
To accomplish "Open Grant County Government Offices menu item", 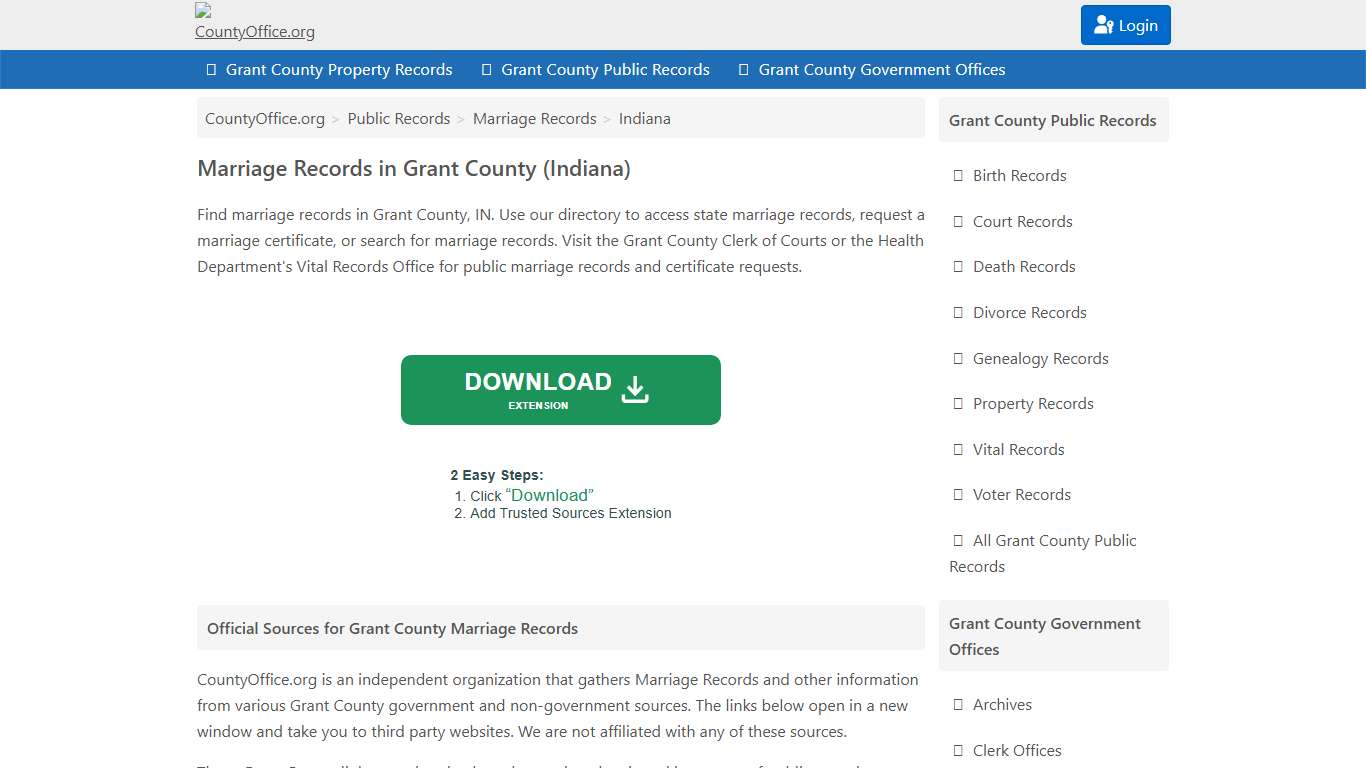I will (882, 69).
